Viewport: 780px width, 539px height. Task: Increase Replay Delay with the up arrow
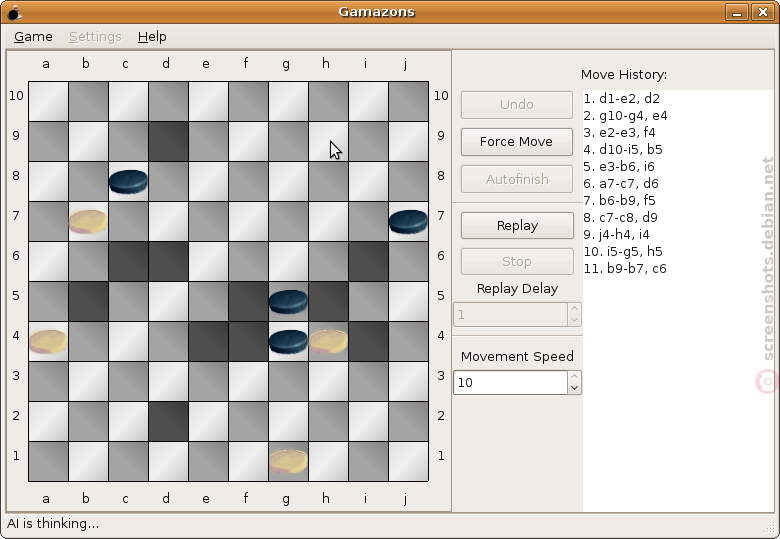click(574, 309)
